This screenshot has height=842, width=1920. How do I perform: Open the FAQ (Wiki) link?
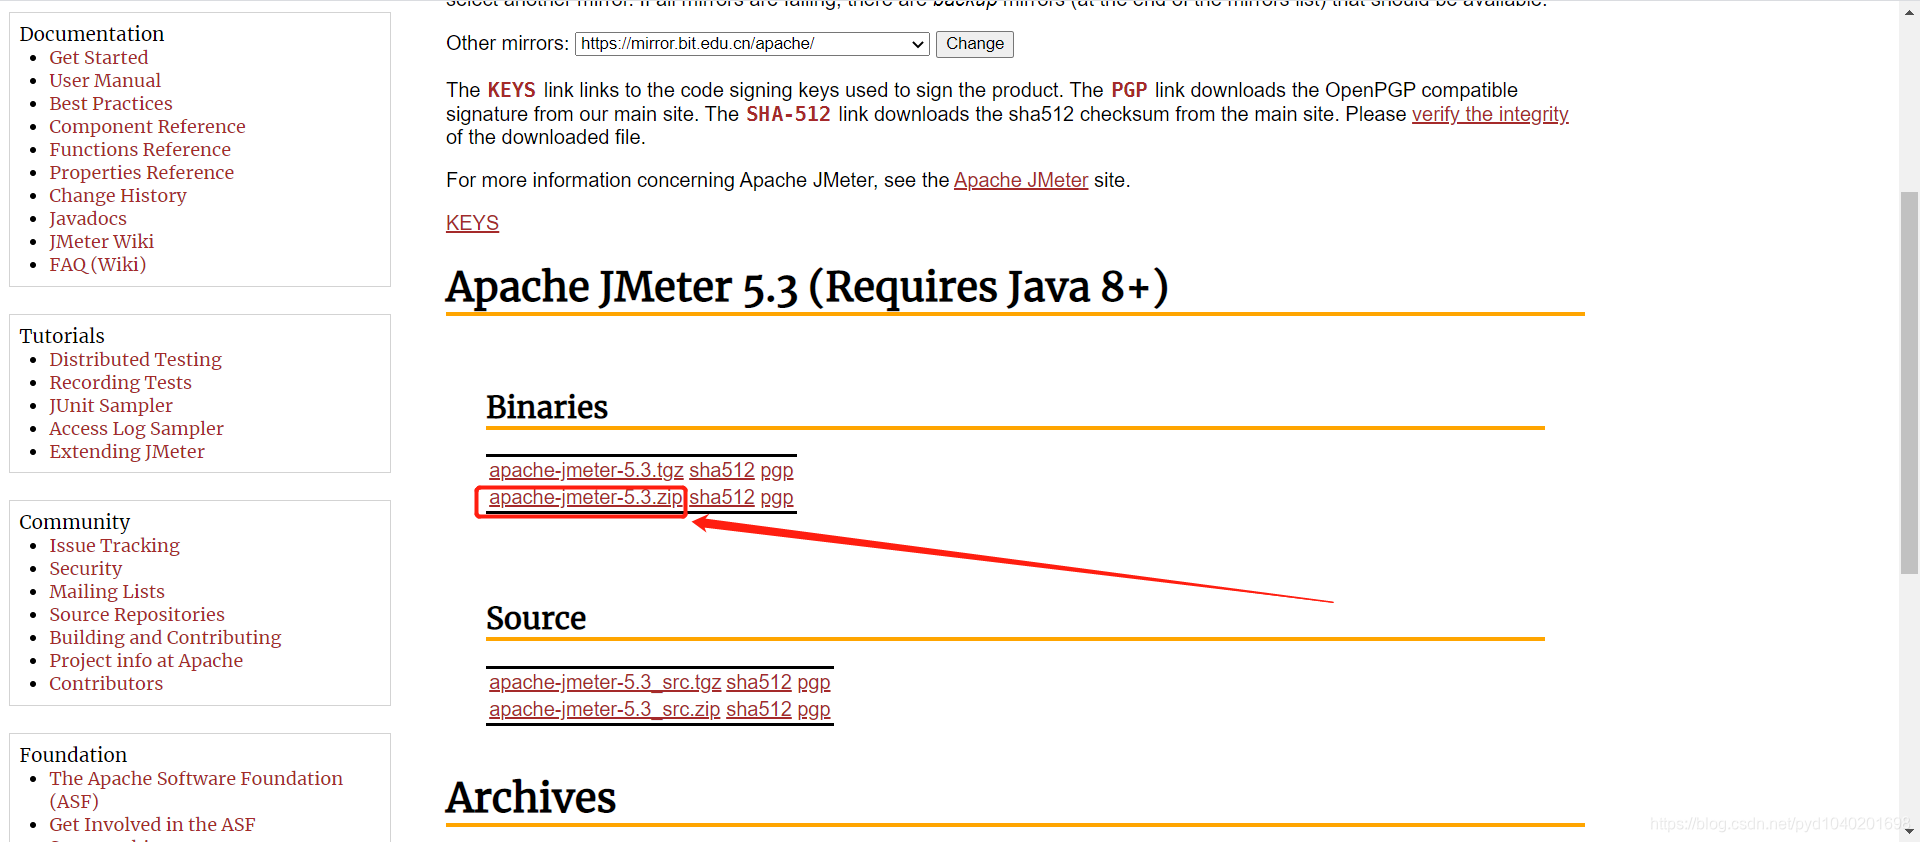coord(98,265)
